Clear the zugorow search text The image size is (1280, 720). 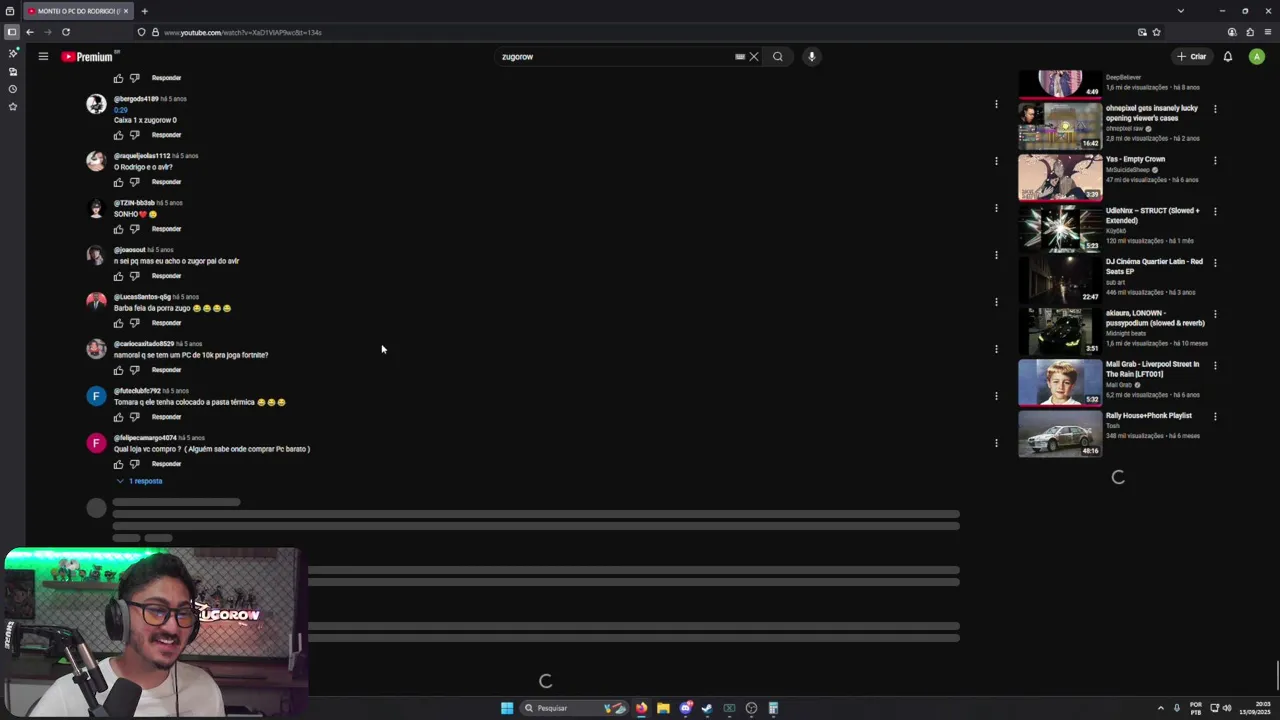click(754, 57)
